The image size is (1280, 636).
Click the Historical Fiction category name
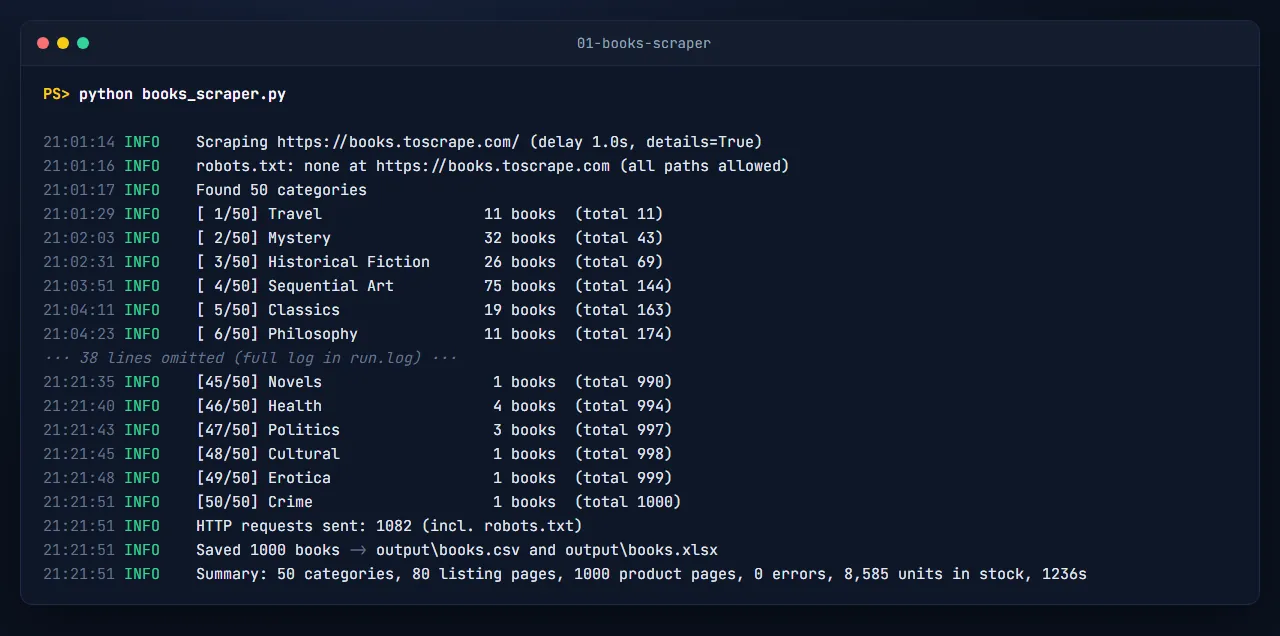(x=349, y=262)
